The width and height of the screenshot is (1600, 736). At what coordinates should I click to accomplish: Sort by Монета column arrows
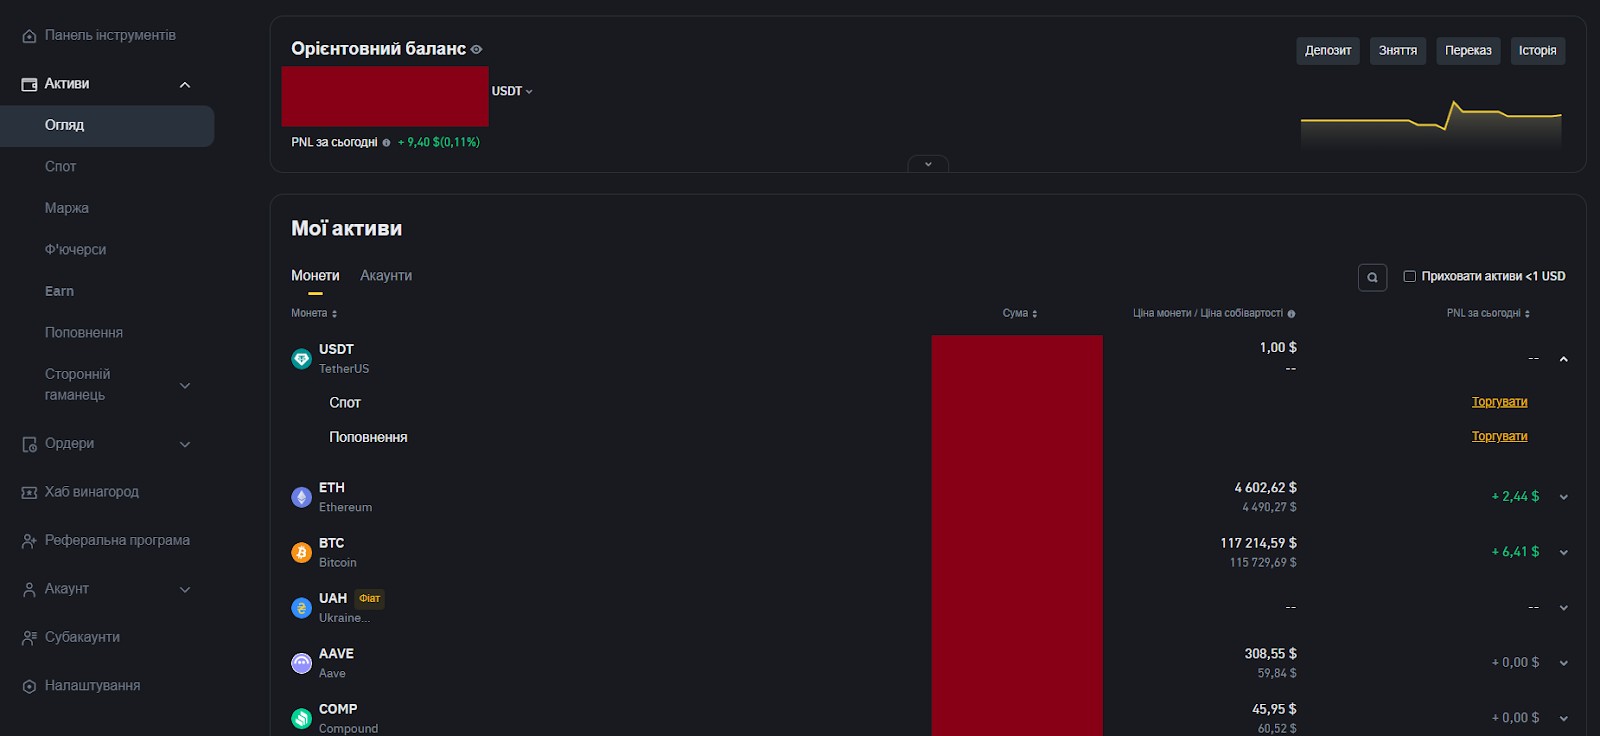(x=334, y=314)
